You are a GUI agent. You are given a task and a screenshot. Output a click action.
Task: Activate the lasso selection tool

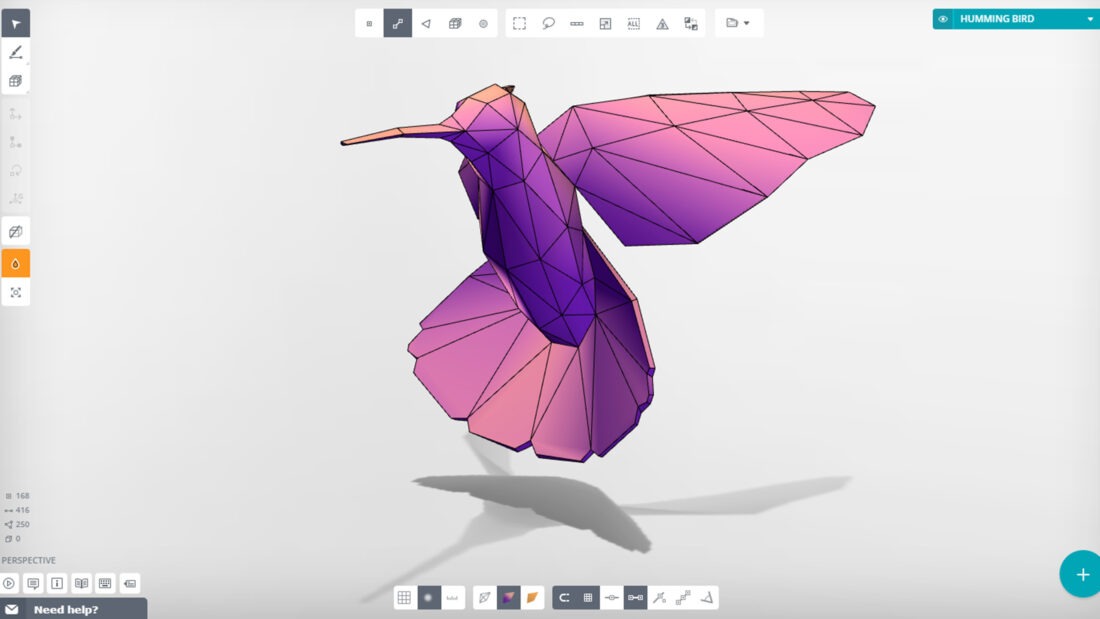pyautogui.click(x=547, y=22)
